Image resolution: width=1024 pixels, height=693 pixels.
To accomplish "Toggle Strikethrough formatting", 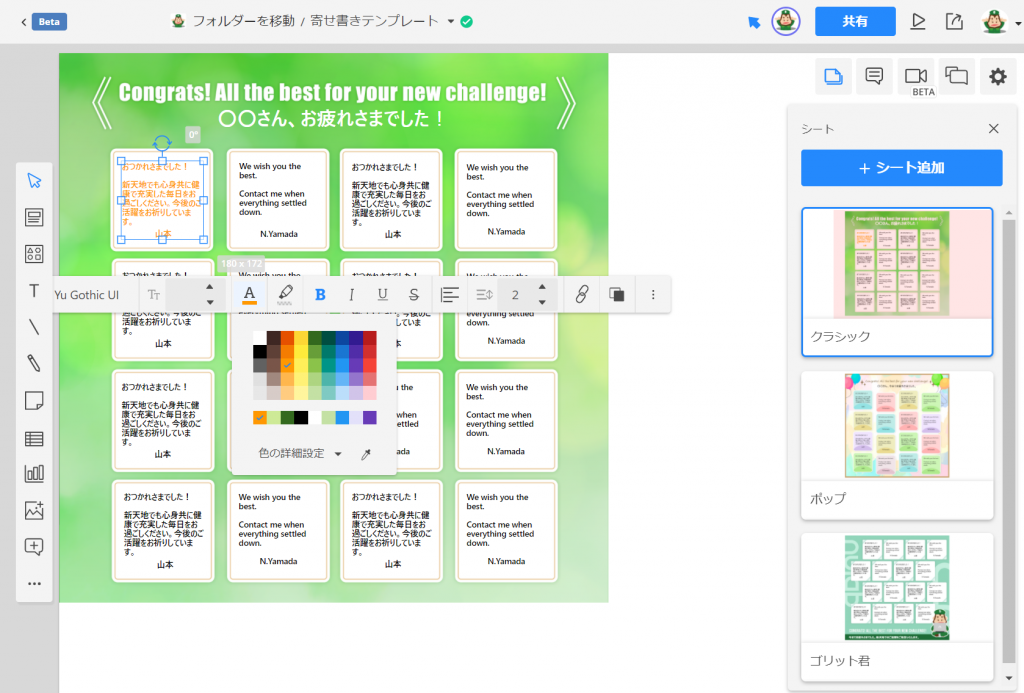I will [414, 294].
